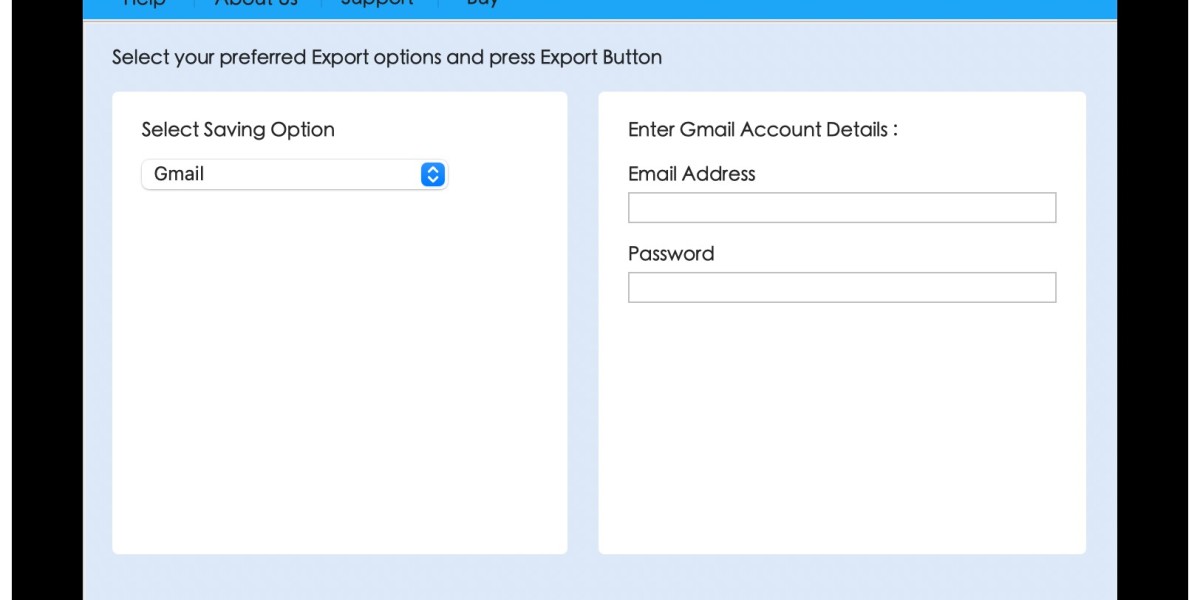Open the Select Saving Option dropdown showing Gmail

click(294, 174)
